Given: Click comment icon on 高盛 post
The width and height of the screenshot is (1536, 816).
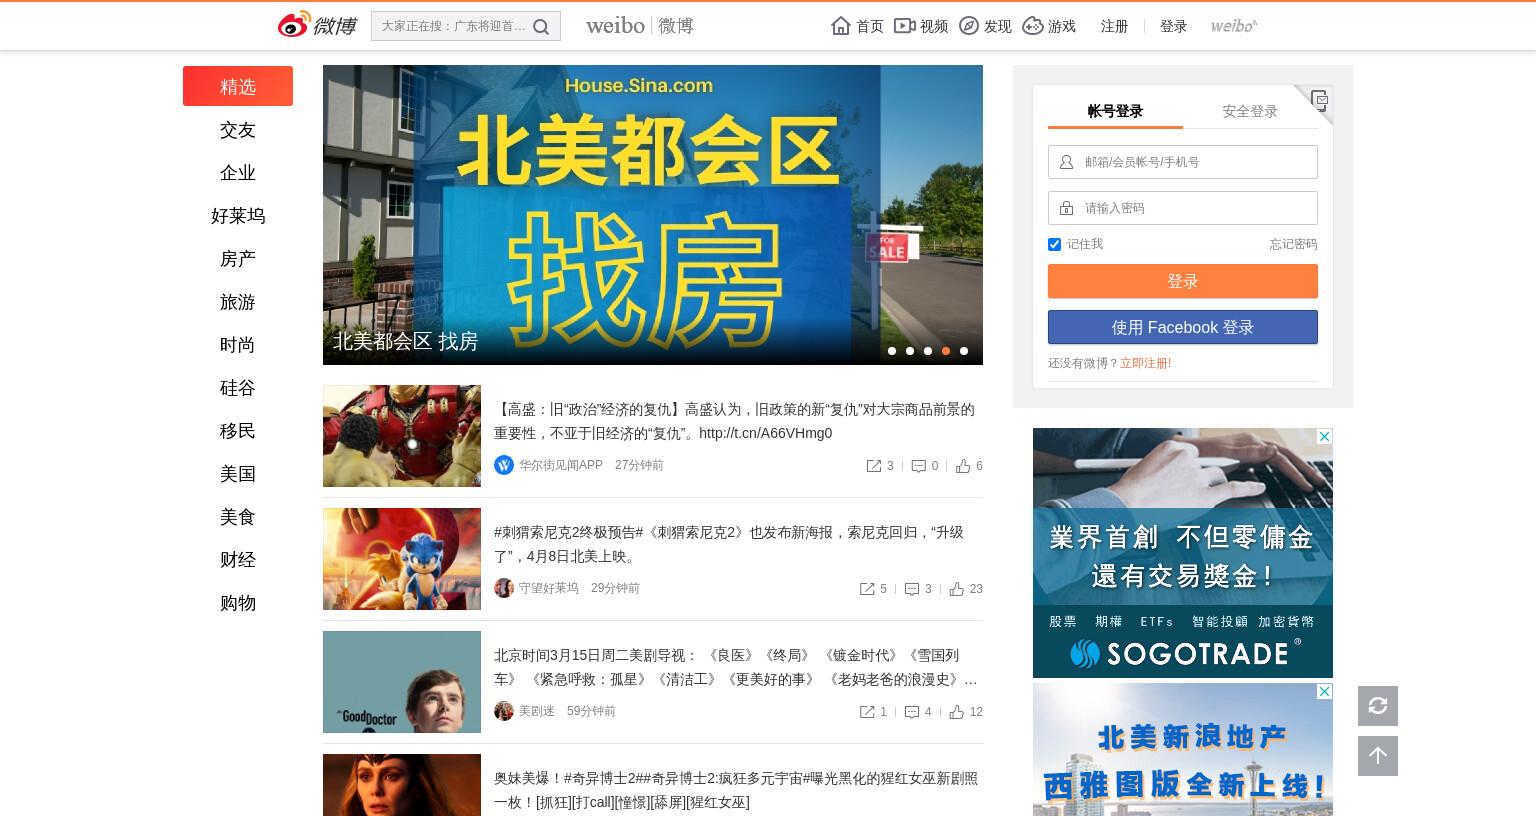Looking at the screenshot, I should (918, 466).
